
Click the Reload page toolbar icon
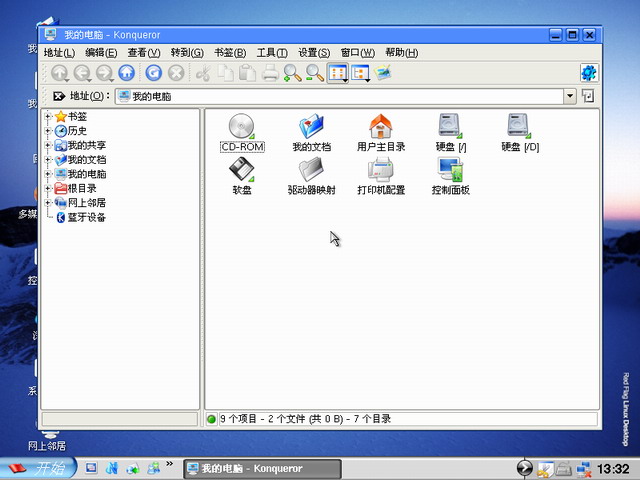point(153,72)
